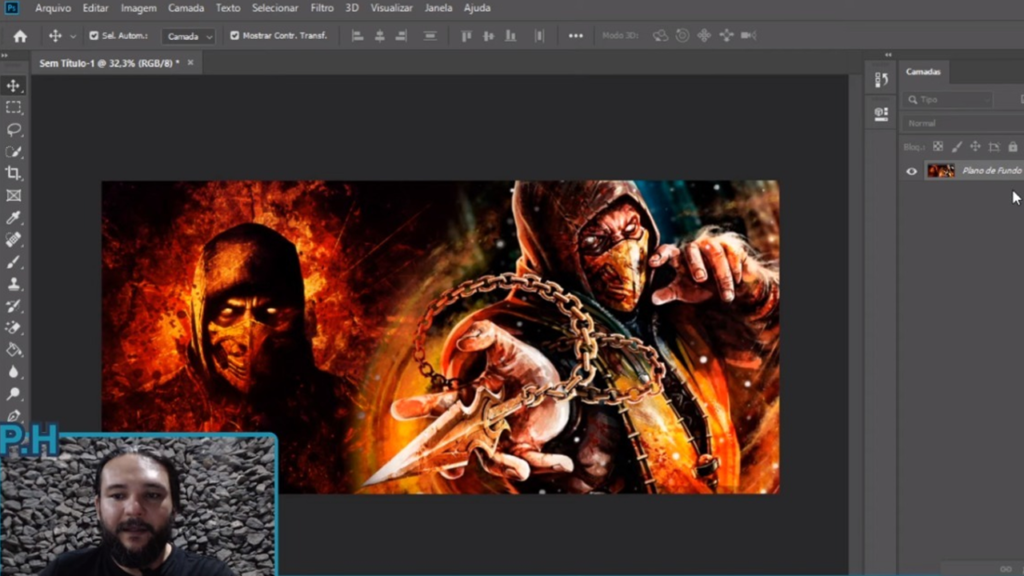Select the Paint Bucket tool
1024x576 pixels.
(x=14, y=350)
